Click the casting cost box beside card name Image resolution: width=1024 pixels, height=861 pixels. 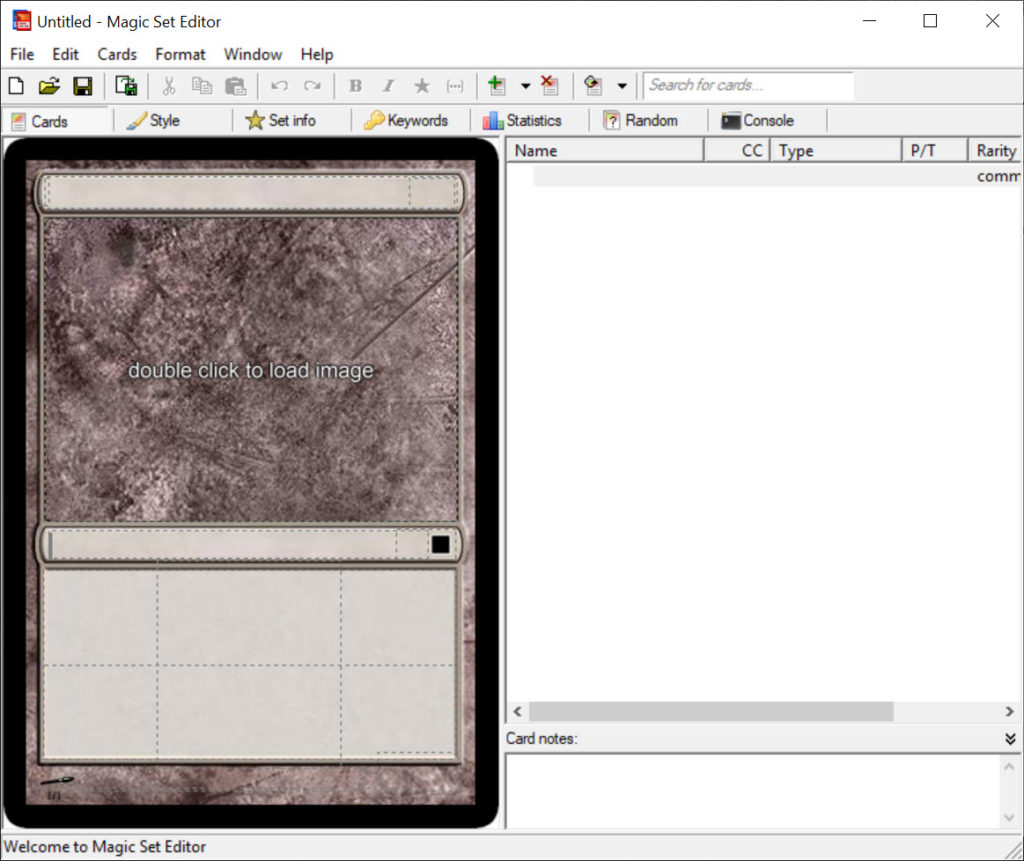tap(432, 192)
